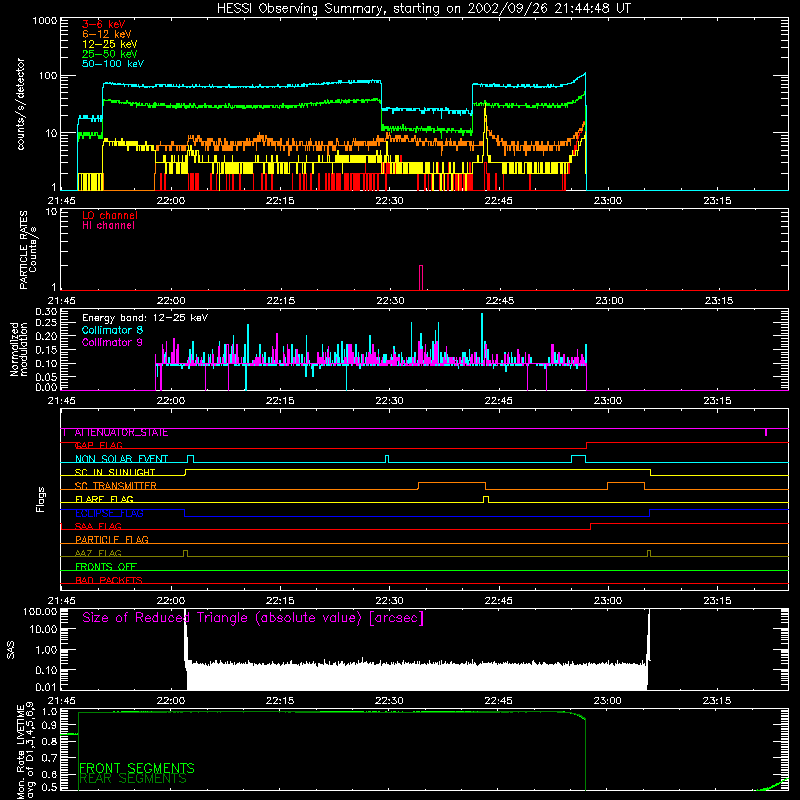
Task: Click the Size of Reduced Triangle label
Action: click(253, 618)
